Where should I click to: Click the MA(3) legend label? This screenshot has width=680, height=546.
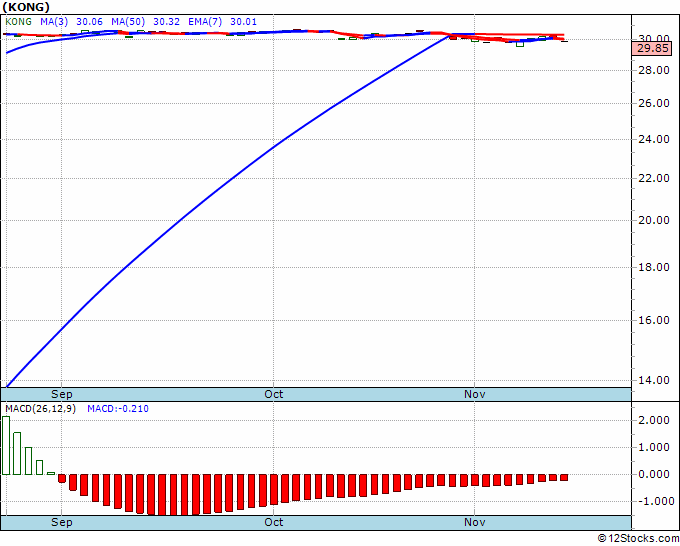(x=54, y=22)
